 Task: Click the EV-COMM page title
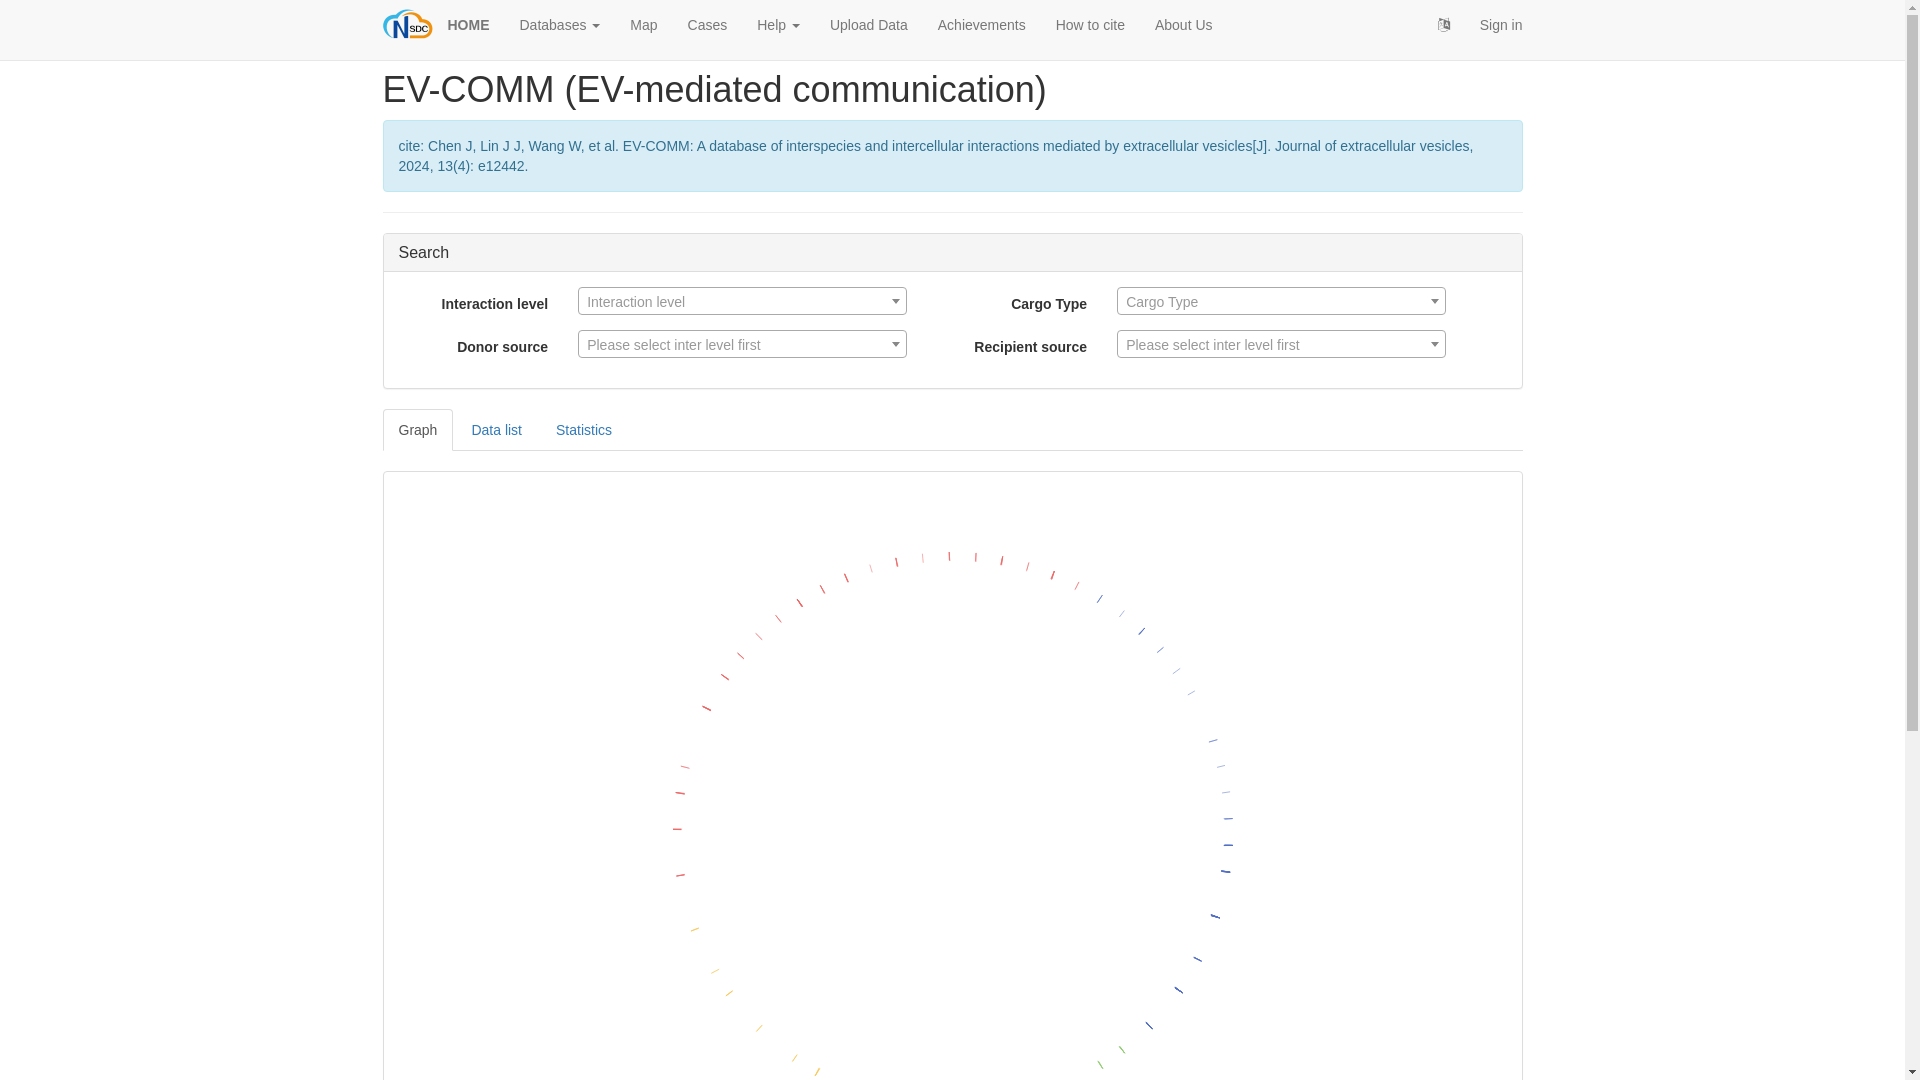click(x=714, y=90)
